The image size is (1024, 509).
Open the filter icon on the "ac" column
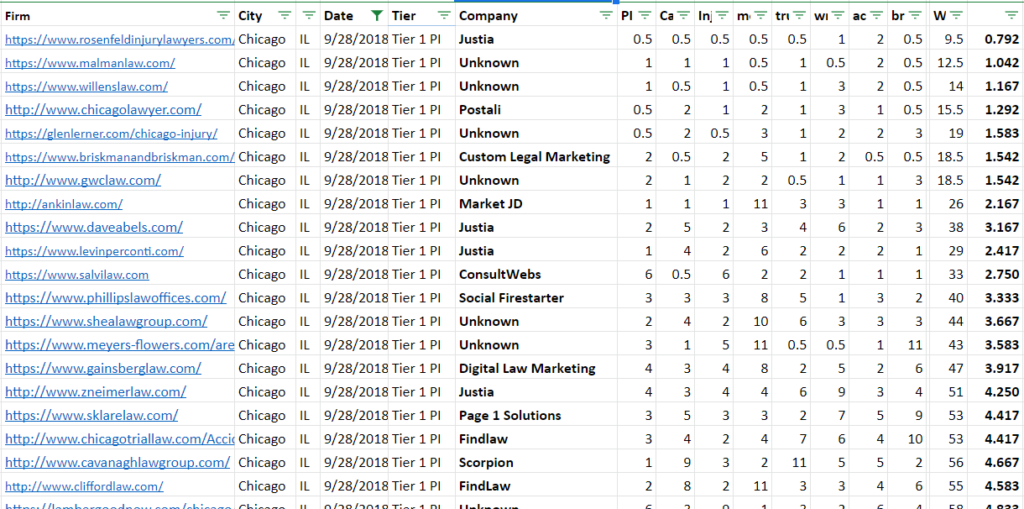pyautogui.click(x=876, y=16)
